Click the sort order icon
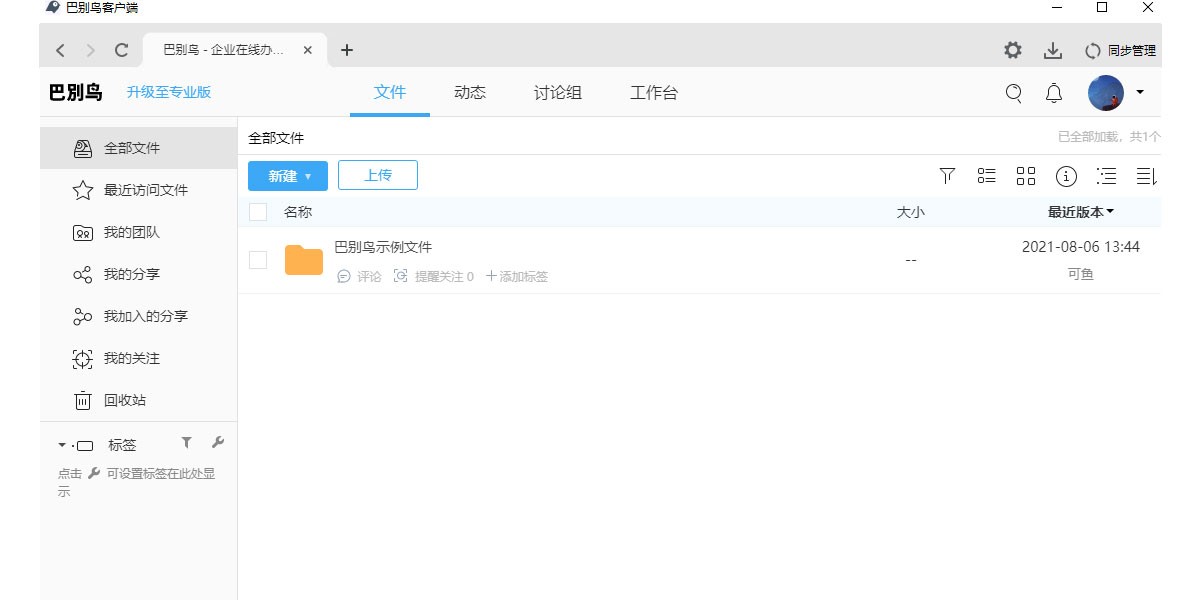This screenshot has height=600, width=1200. click(x=1147, y=176)
